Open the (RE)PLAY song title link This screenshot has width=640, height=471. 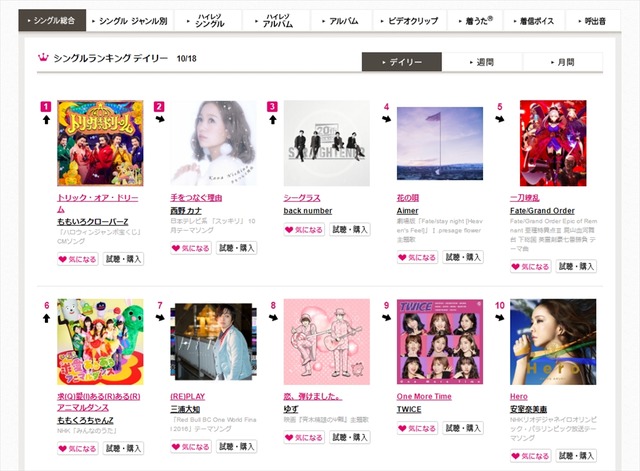pos(188,396)
